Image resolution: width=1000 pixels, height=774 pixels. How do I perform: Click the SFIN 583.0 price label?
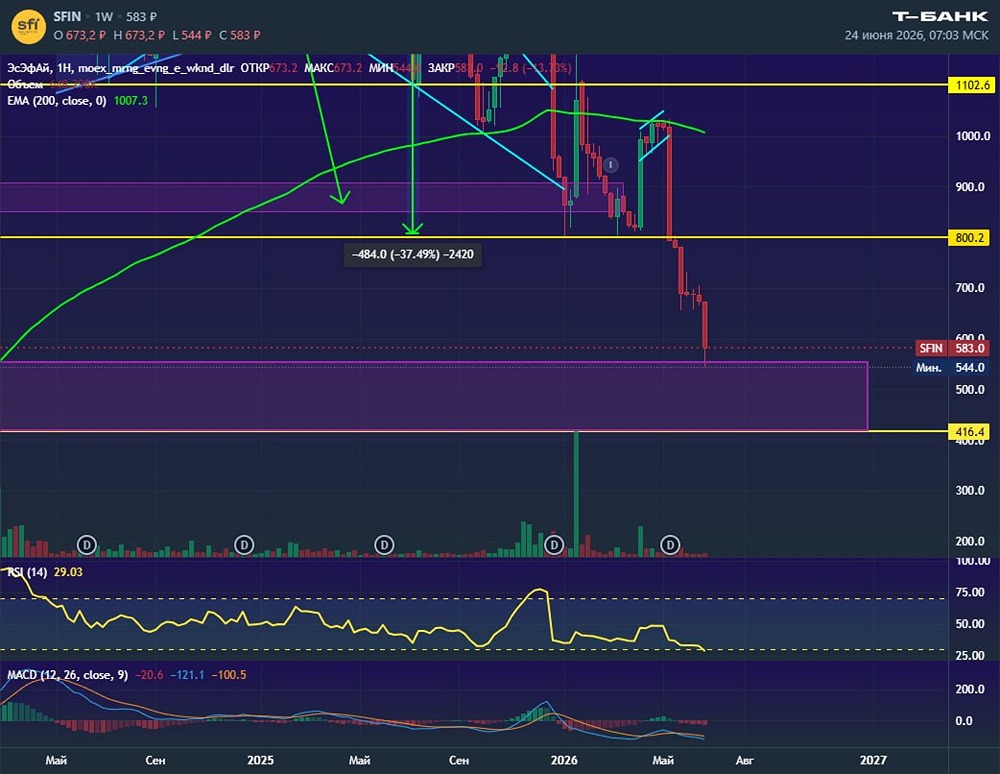(952, 348)
